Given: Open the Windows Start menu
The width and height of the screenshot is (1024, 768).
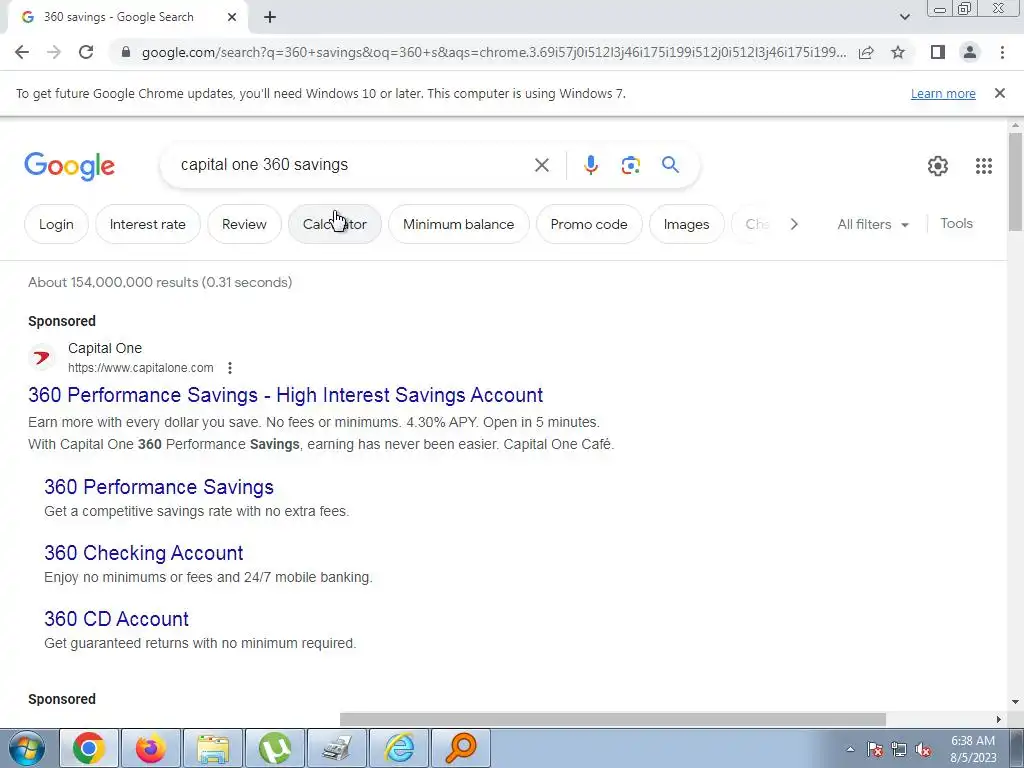Looking at the screenshot, I should click(x=26, y=748).
